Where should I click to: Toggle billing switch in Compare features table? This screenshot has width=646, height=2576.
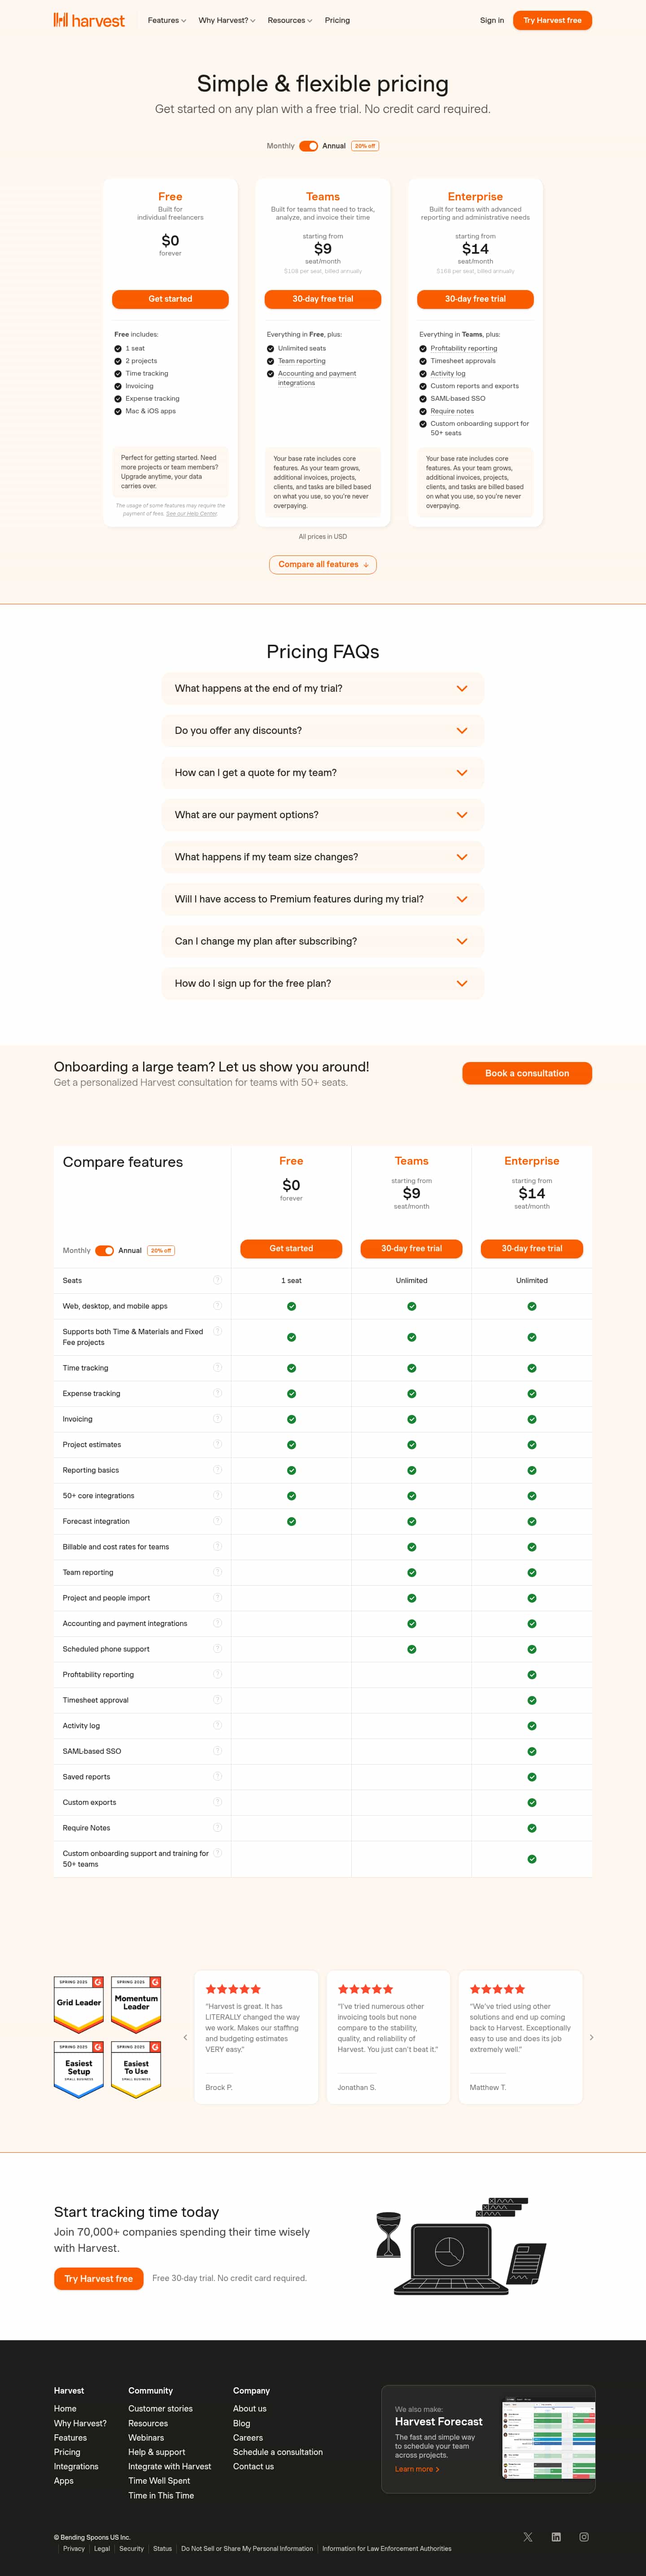click(x=104, y=1250)
